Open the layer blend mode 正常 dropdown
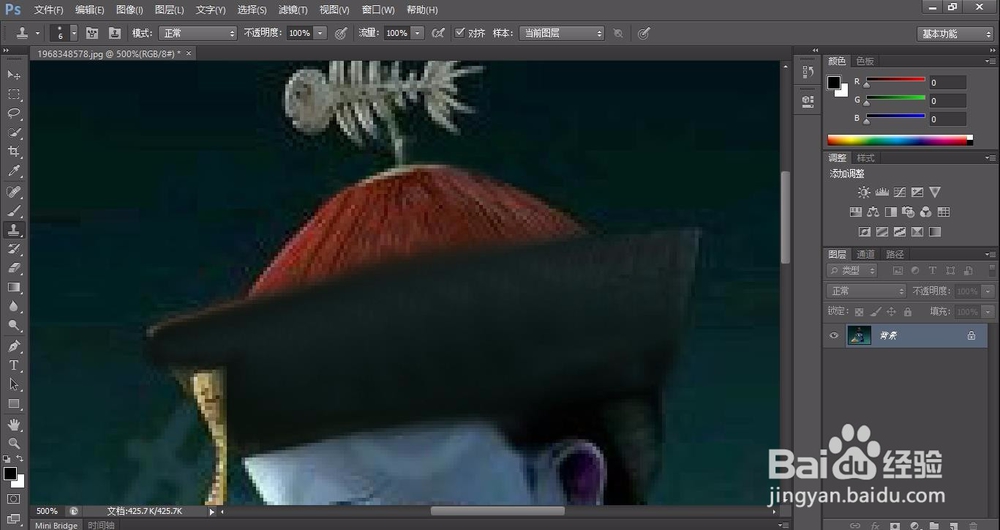This screenshot has width=1000, height=530. pyautogui.click(x=866, y=291)
